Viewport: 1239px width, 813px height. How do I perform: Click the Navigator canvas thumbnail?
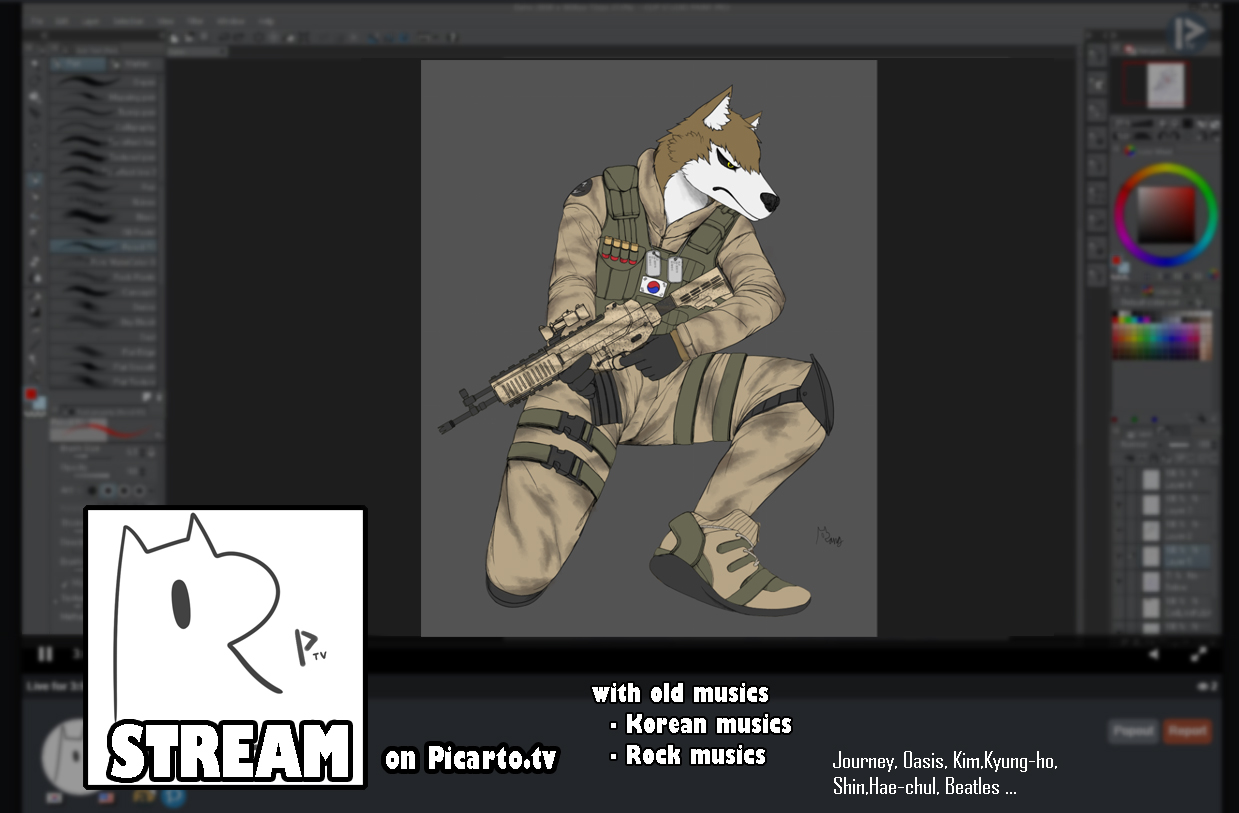pos(1166,85)
